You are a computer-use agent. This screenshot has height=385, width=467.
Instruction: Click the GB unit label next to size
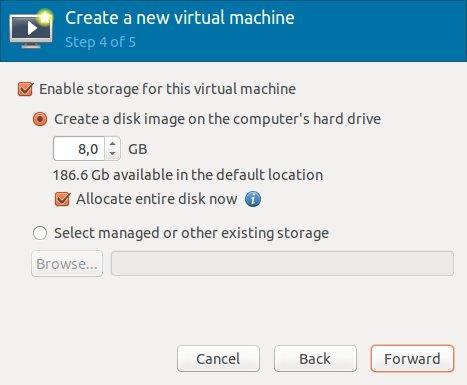[x=138, y=149]
